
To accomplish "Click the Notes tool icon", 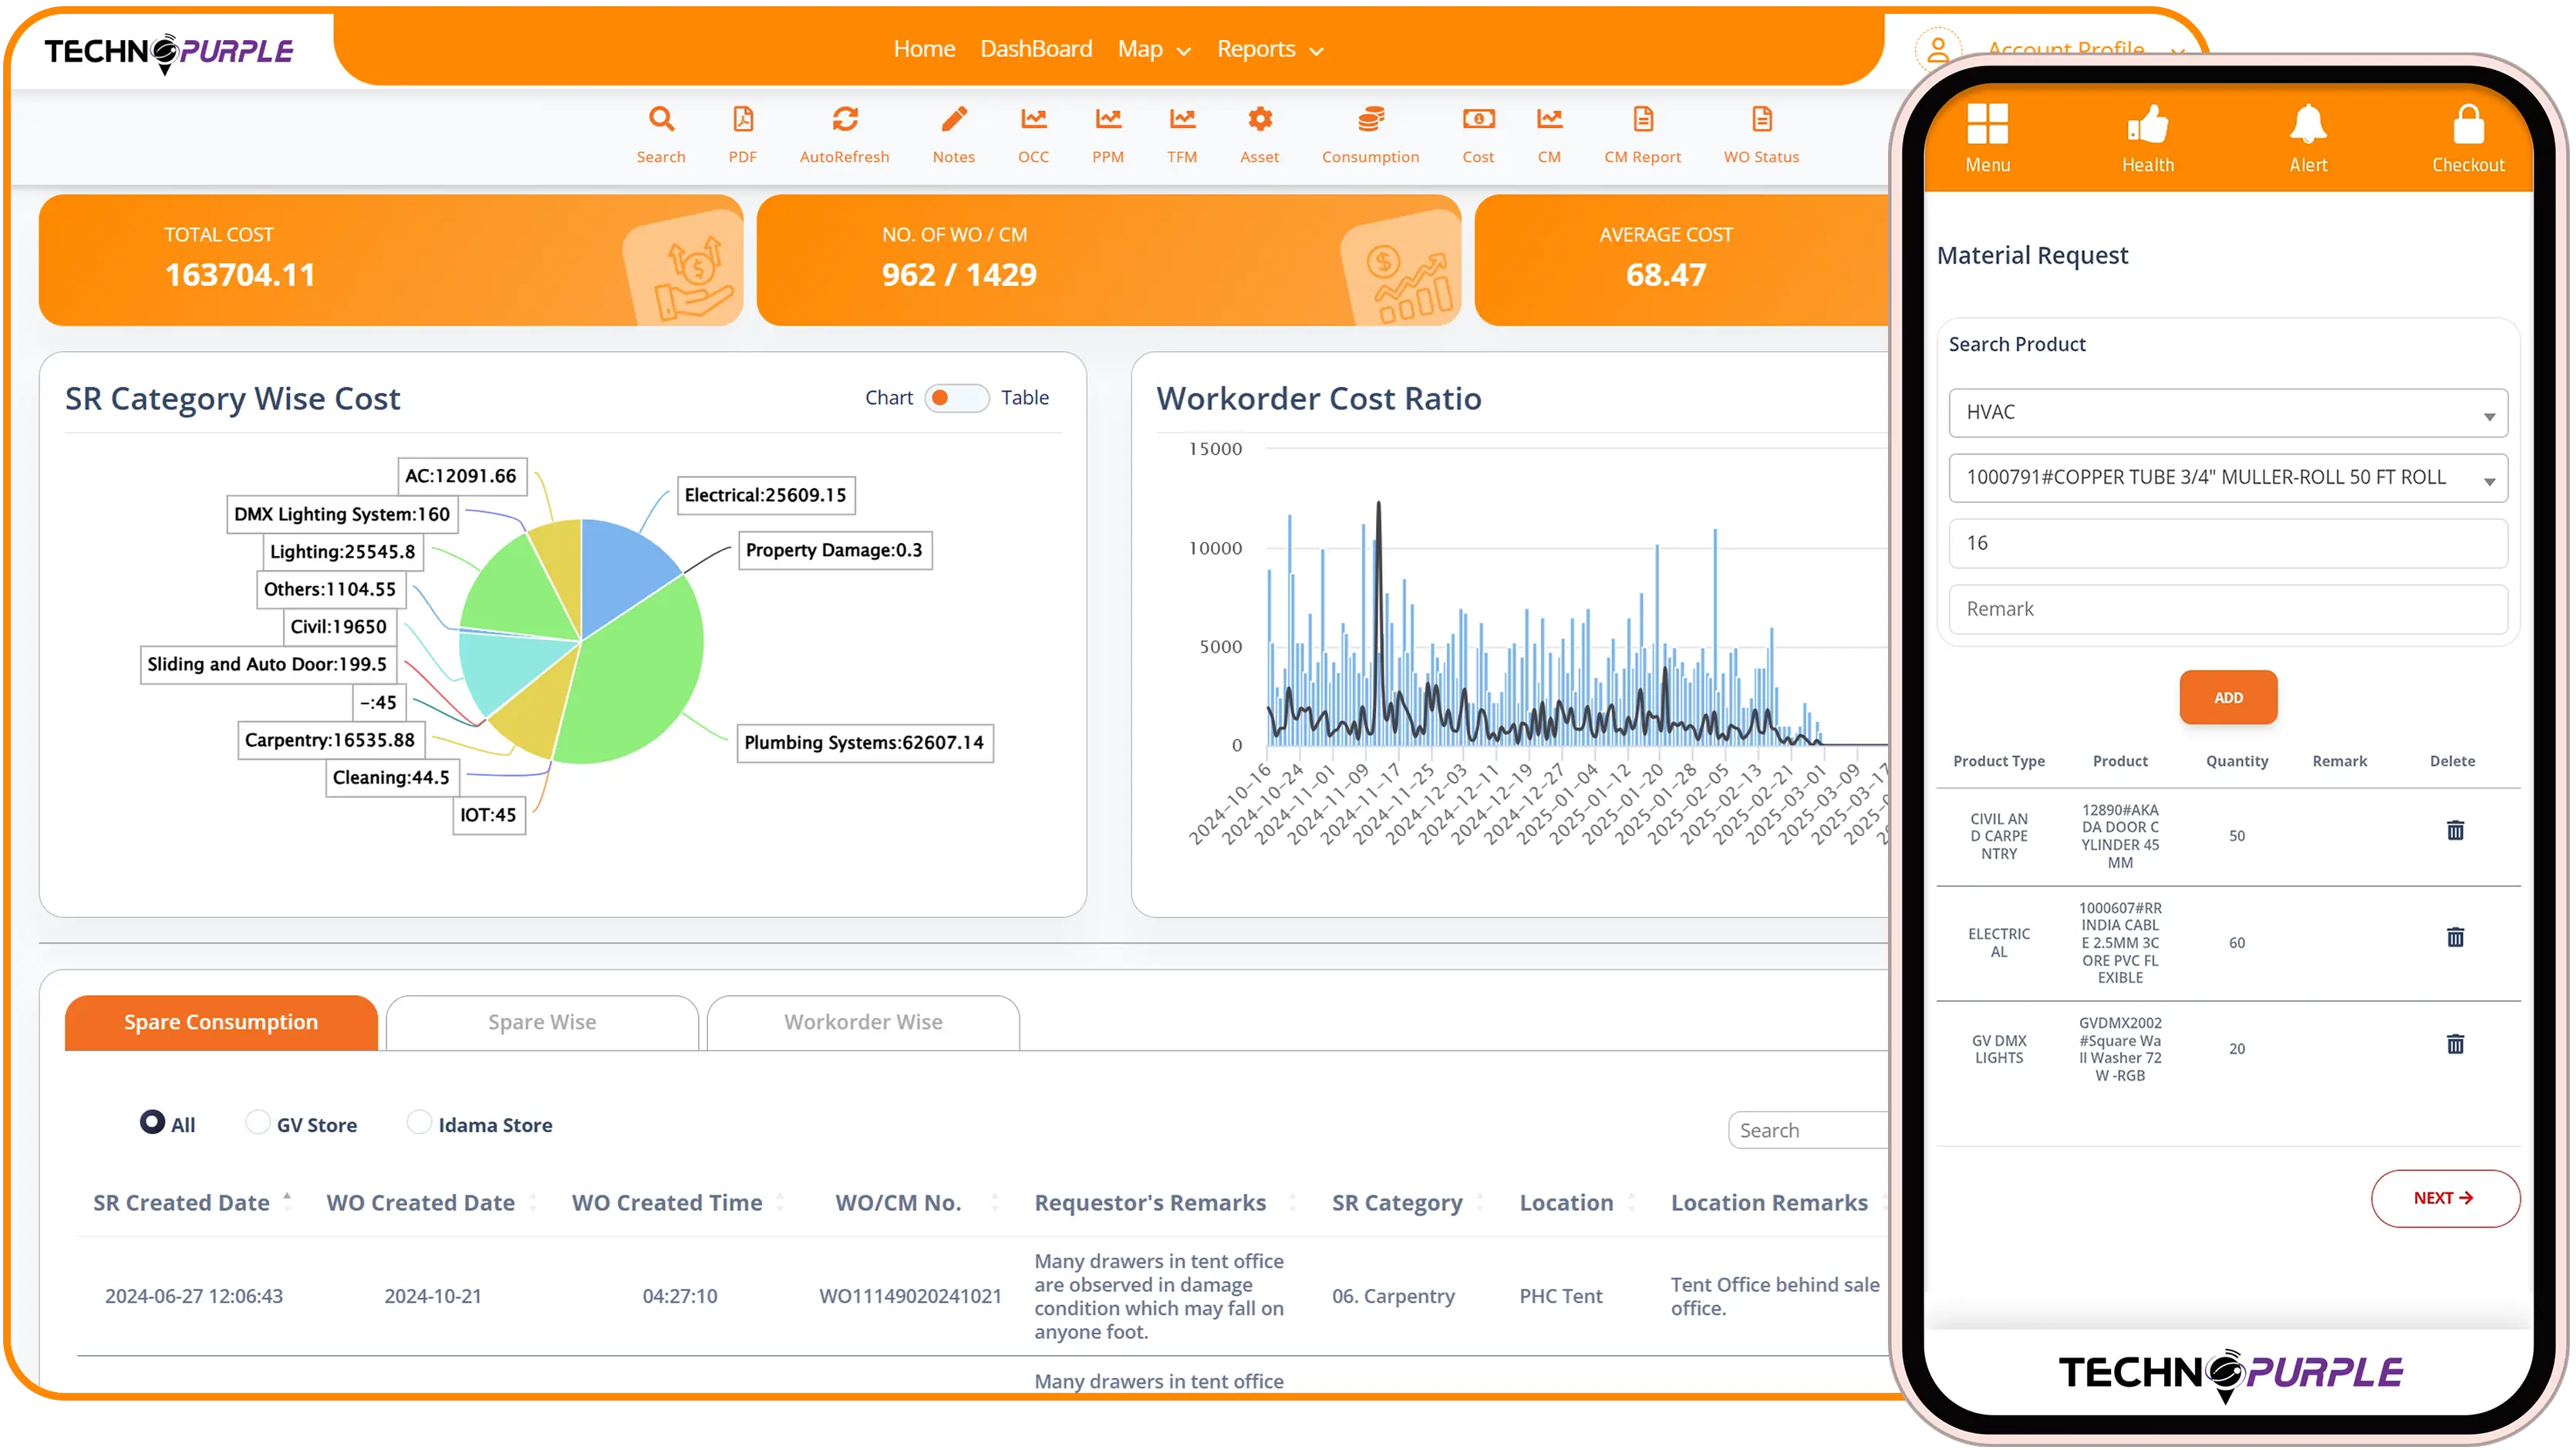I will (953, 136).
